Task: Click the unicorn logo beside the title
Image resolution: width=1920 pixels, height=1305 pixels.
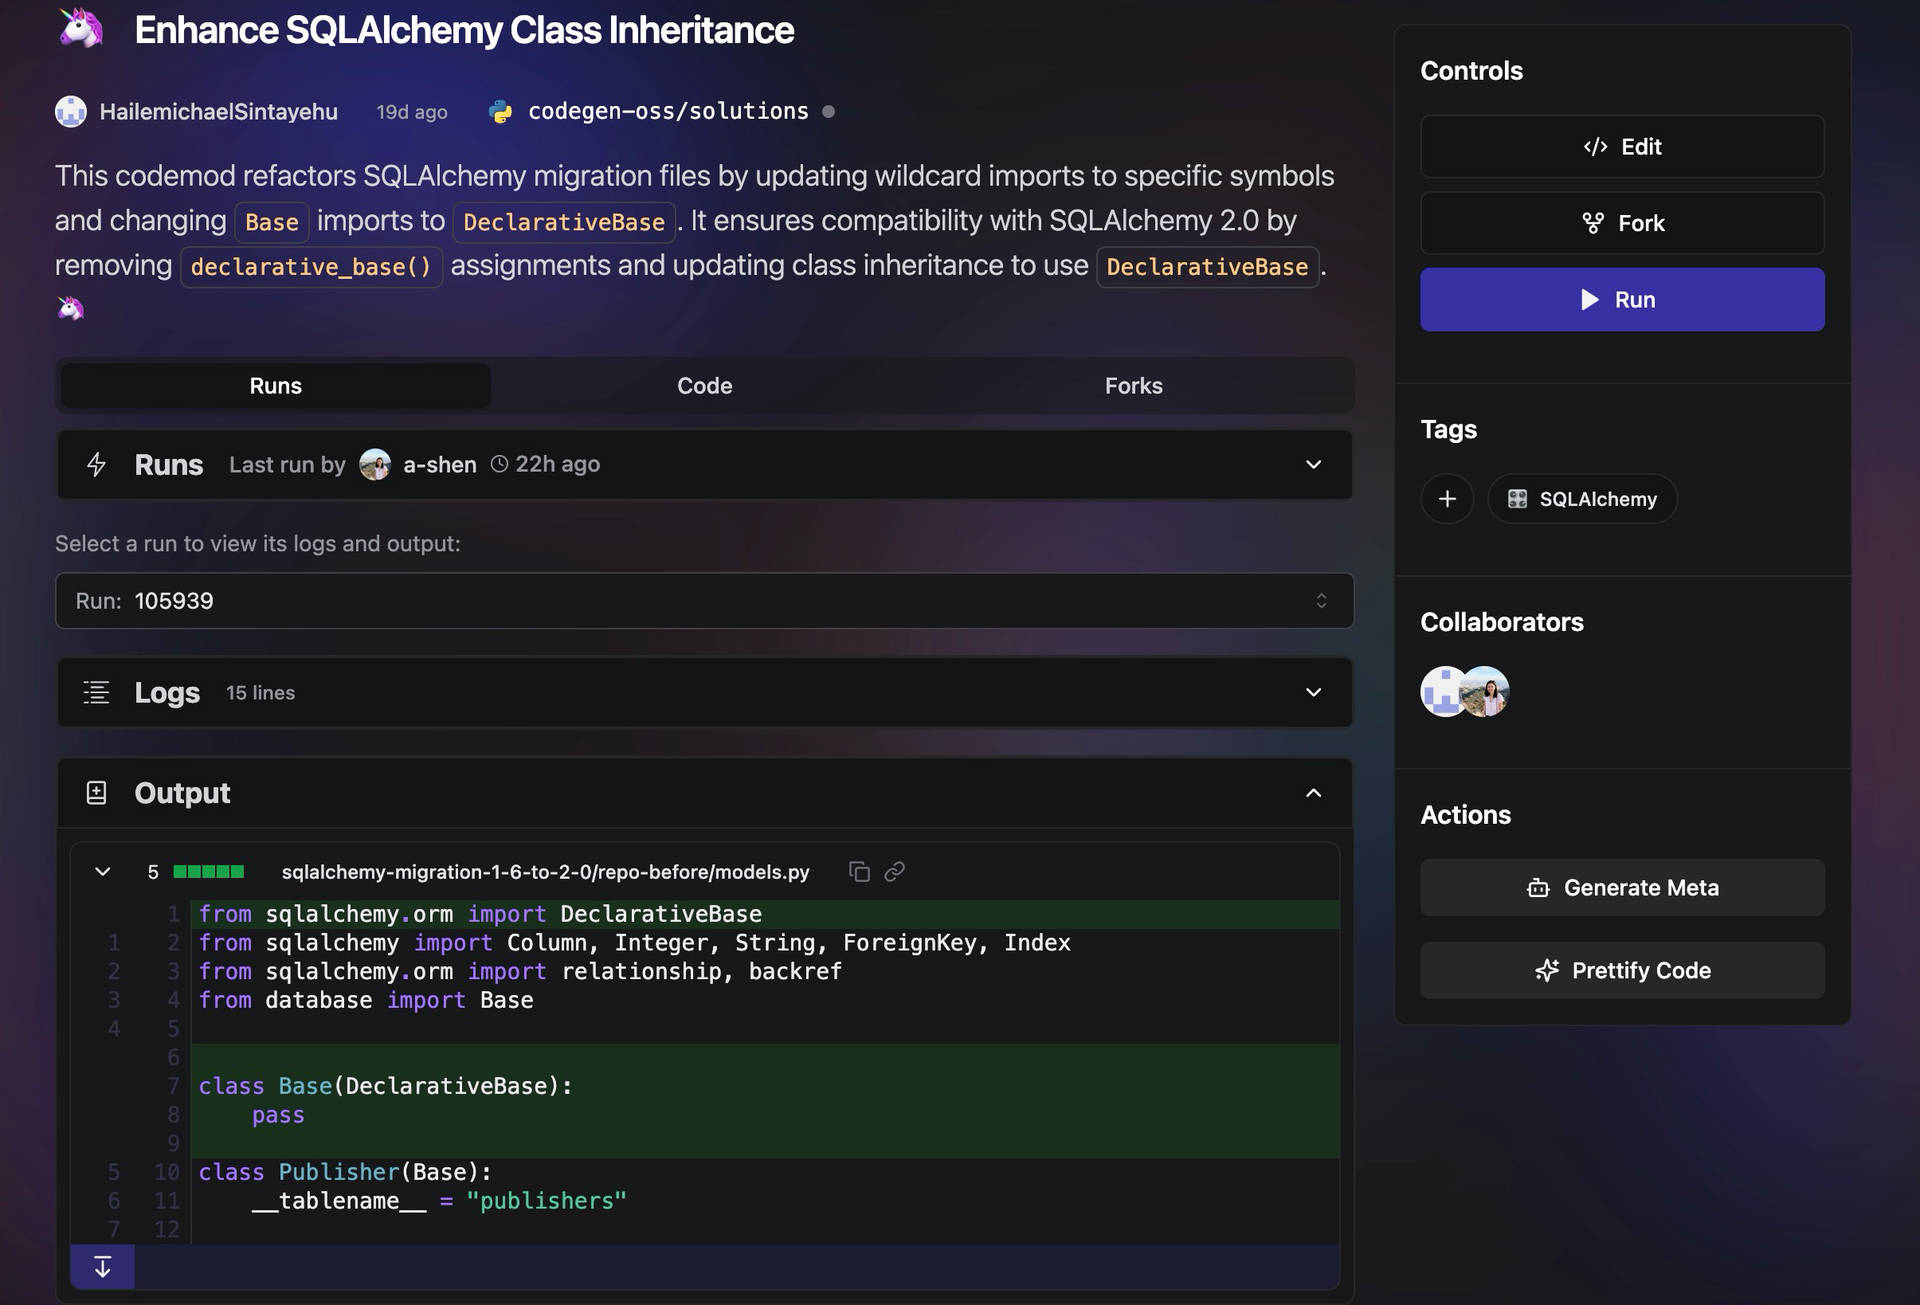Action: click(x=81, y=28)
